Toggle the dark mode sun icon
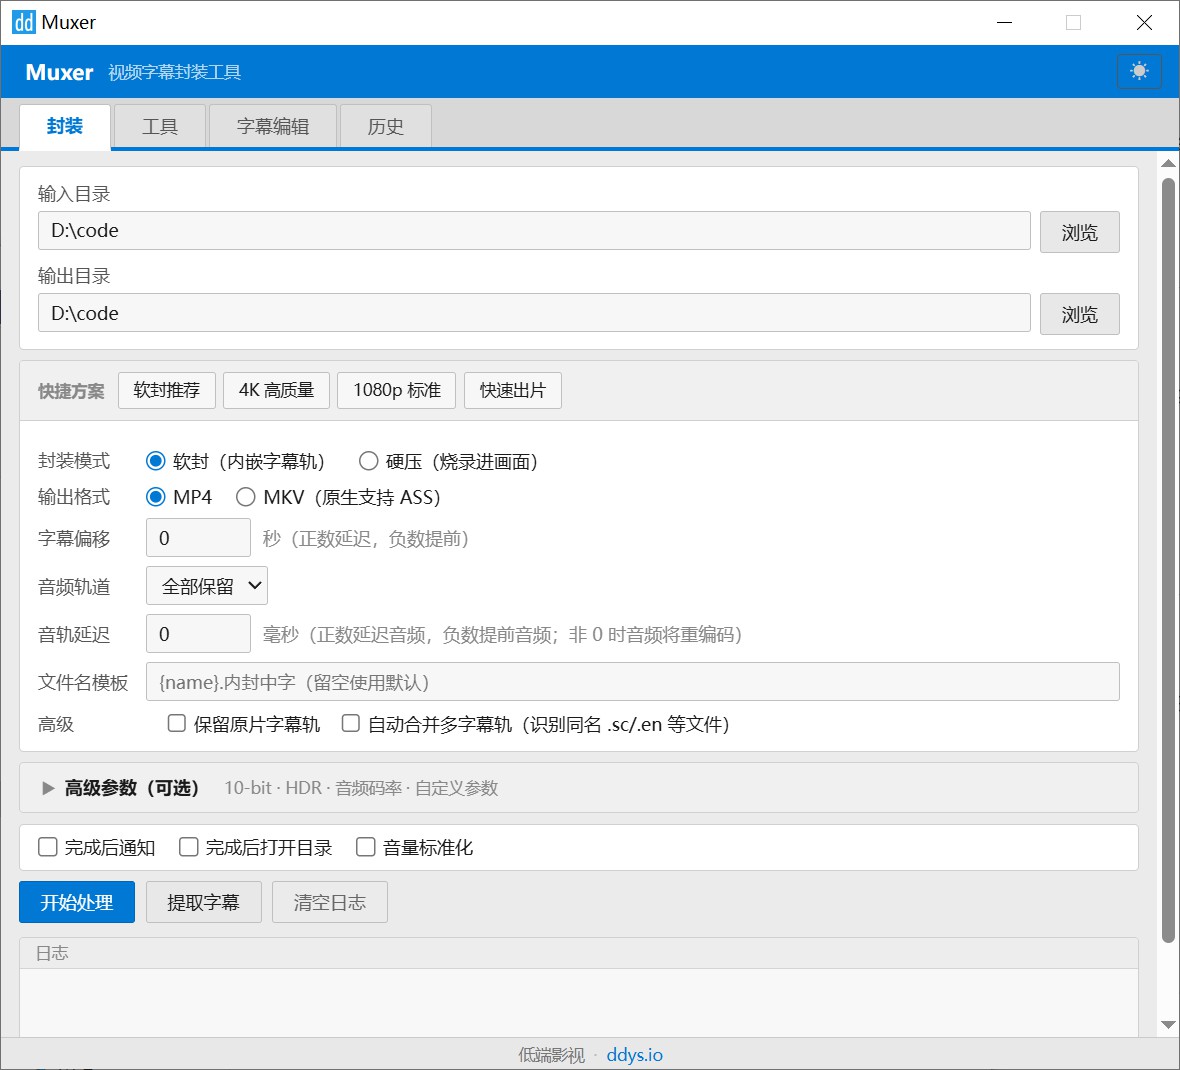This screenshot has height=1070, width=1180. coord(1139,70)
